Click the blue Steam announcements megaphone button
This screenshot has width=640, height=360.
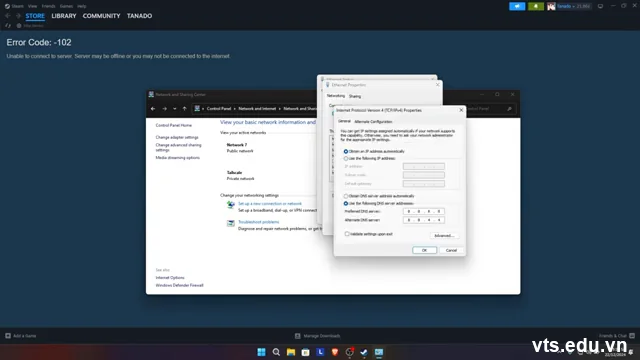[517, 6]
